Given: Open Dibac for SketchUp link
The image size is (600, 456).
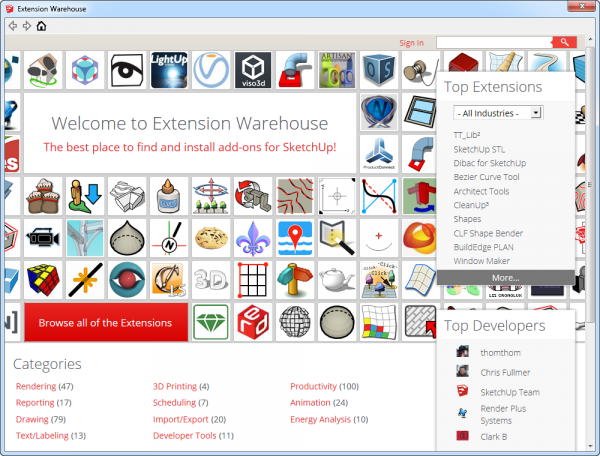Looking at the screenshot, I should tap(489, 163).
